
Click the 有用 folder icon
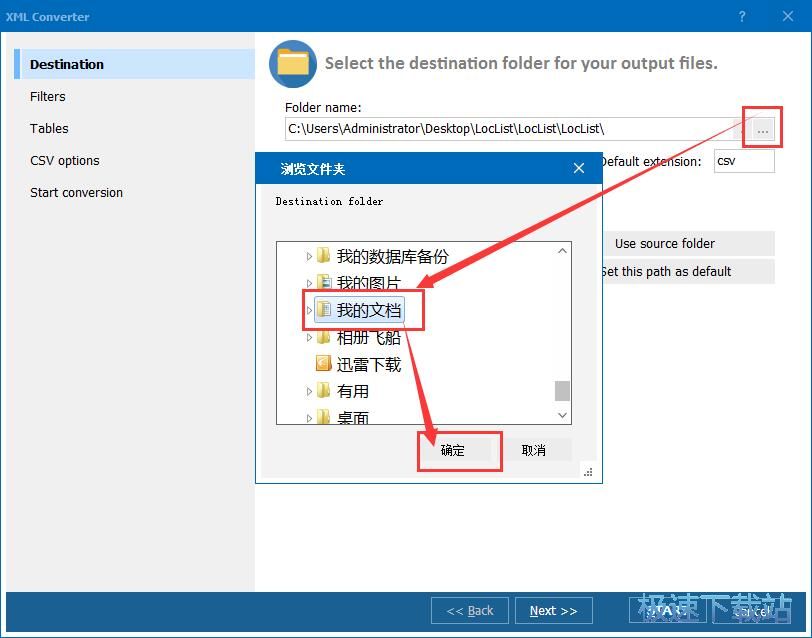[324, 390]
